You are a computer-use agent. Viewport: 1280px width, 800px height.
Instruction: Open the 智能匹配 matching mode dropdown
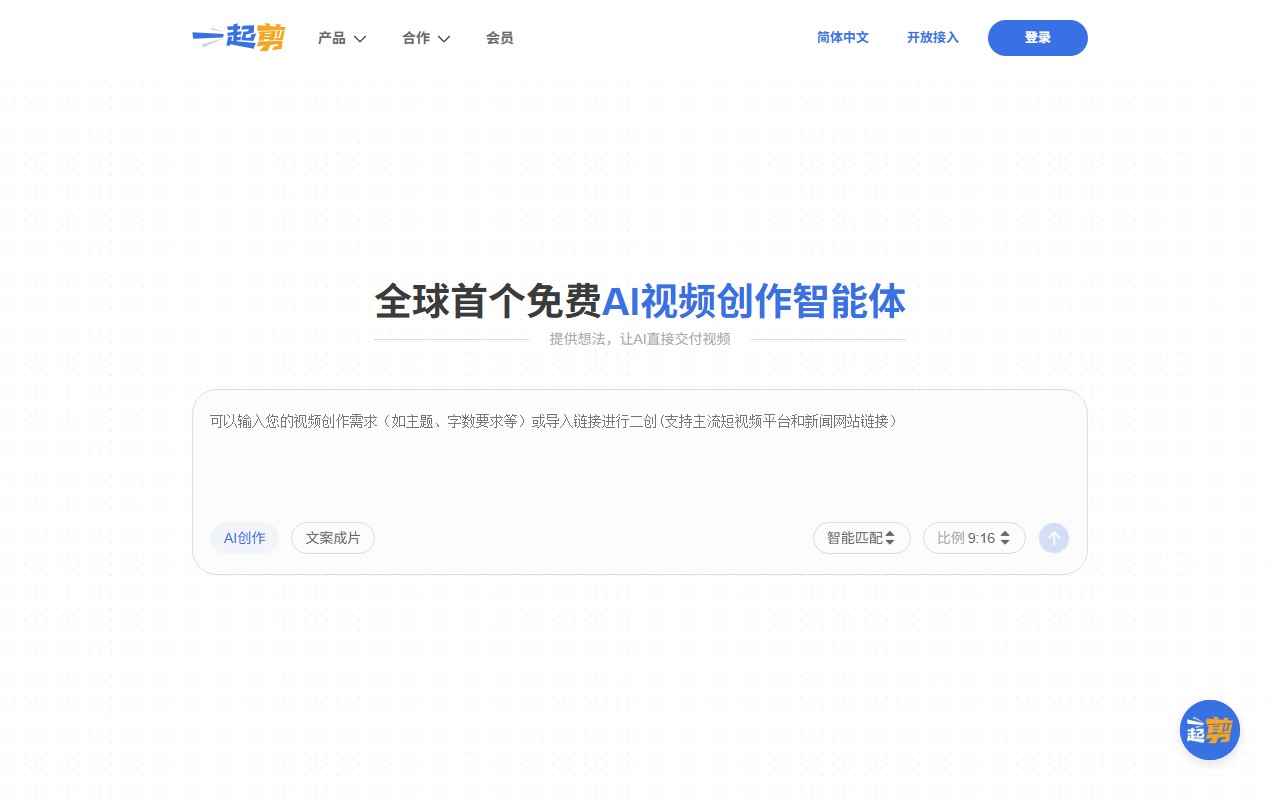click(x=862, y=538)
